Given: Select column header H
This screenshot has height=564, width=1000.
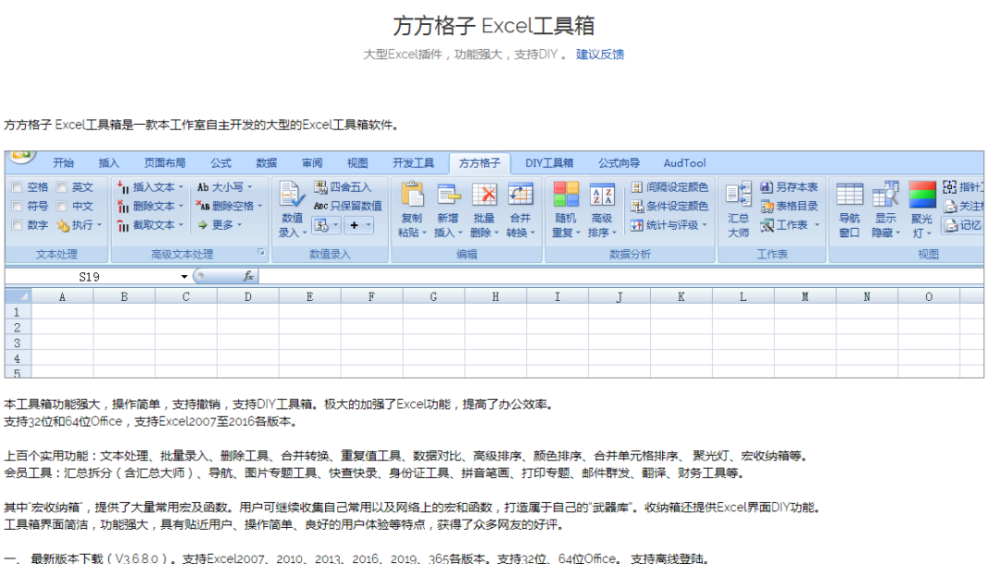Looking at the screenshot, I should pos(495,296).
